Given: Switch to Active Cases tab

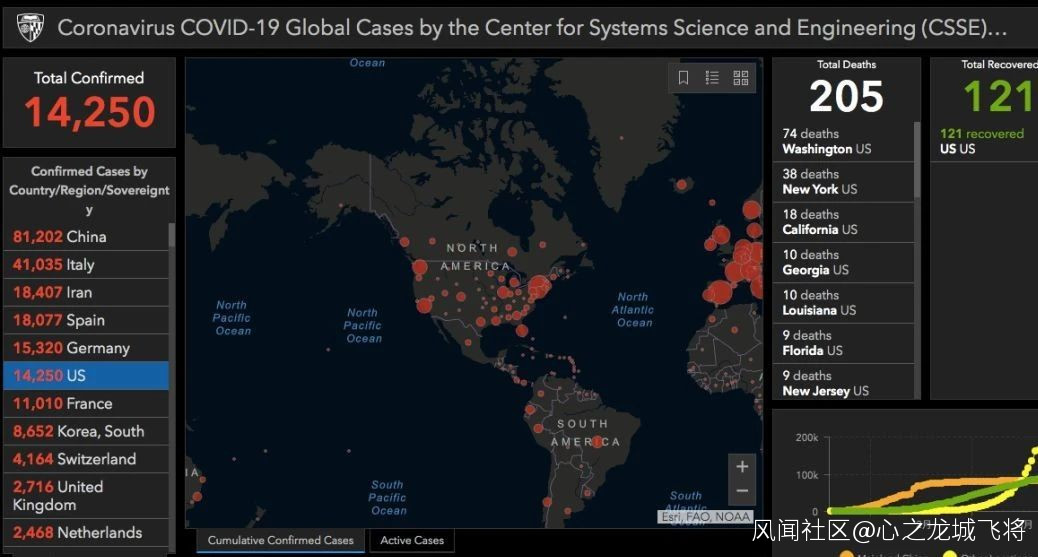Looking at the screenshot, I should [412, 540].
